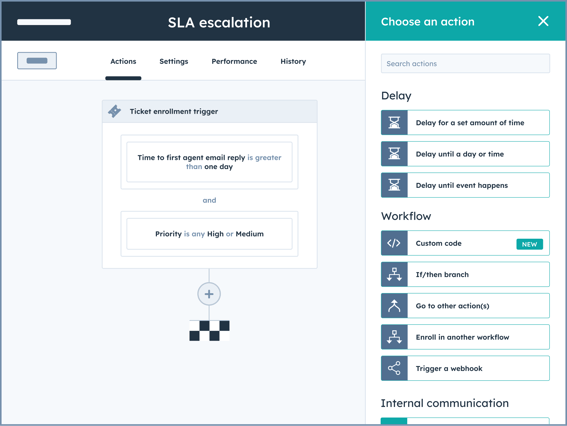Click the hourglass icon beside Delay until a day or time
567x426 pixels.
click(x=394, y=154)
